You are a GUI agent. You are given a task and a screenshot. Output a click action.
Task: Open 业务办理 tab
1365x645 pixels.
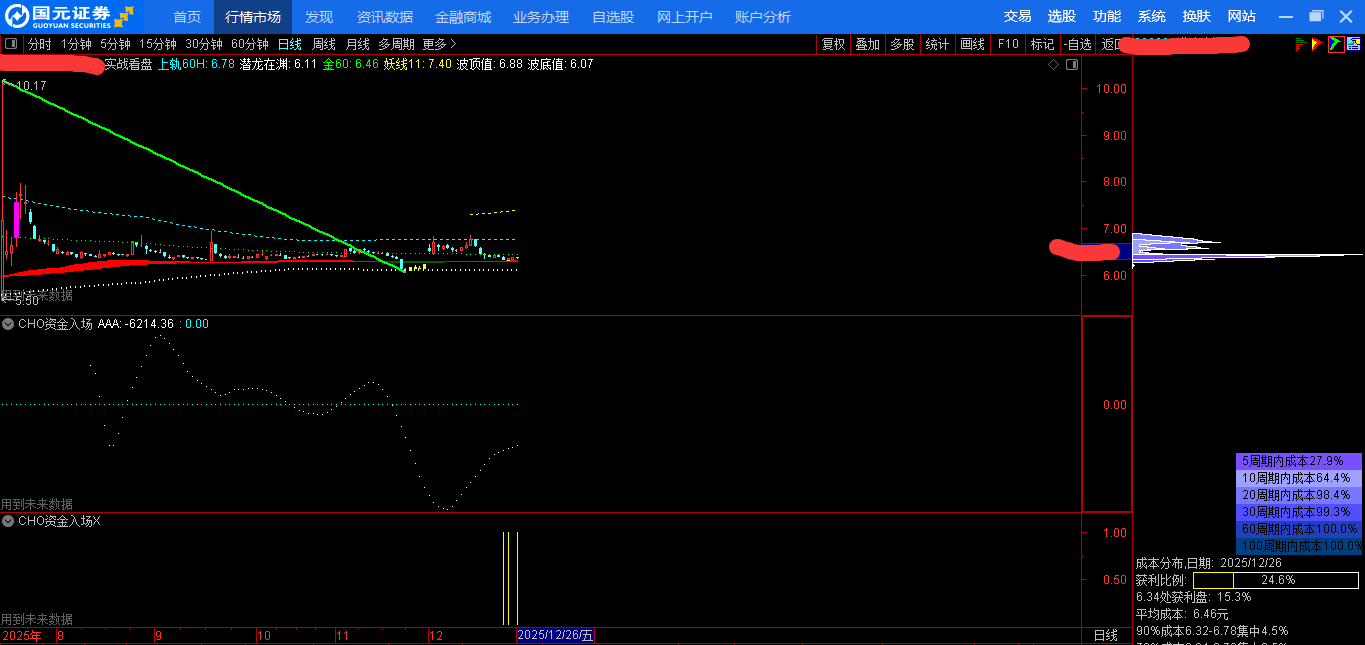[x=541, y=17]
